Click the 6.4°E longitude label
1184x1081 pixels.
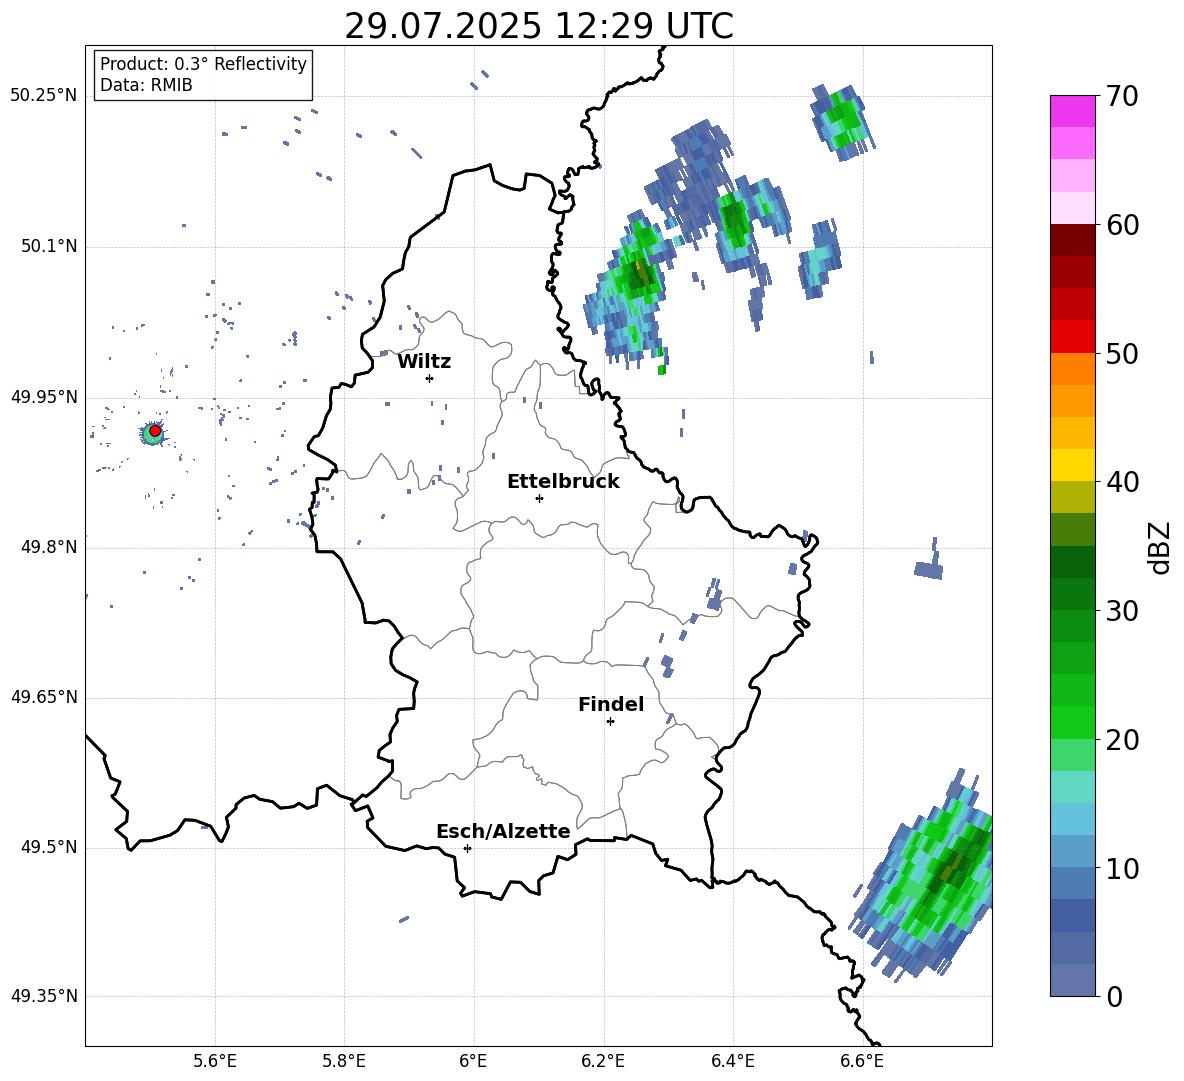coord(732,1061)
